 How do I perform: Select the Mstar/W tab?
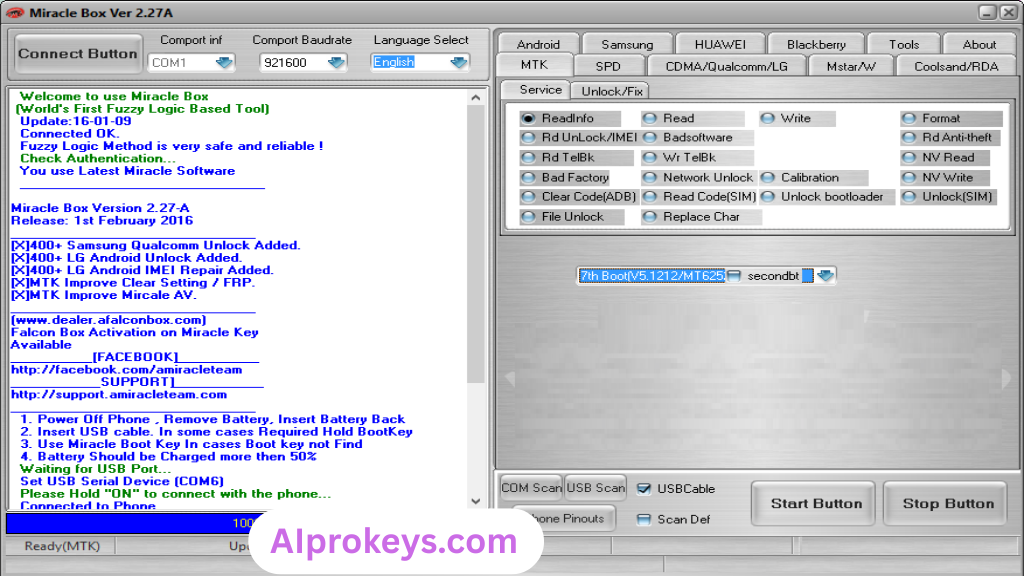pyautogui.click(x=851, y=66)
